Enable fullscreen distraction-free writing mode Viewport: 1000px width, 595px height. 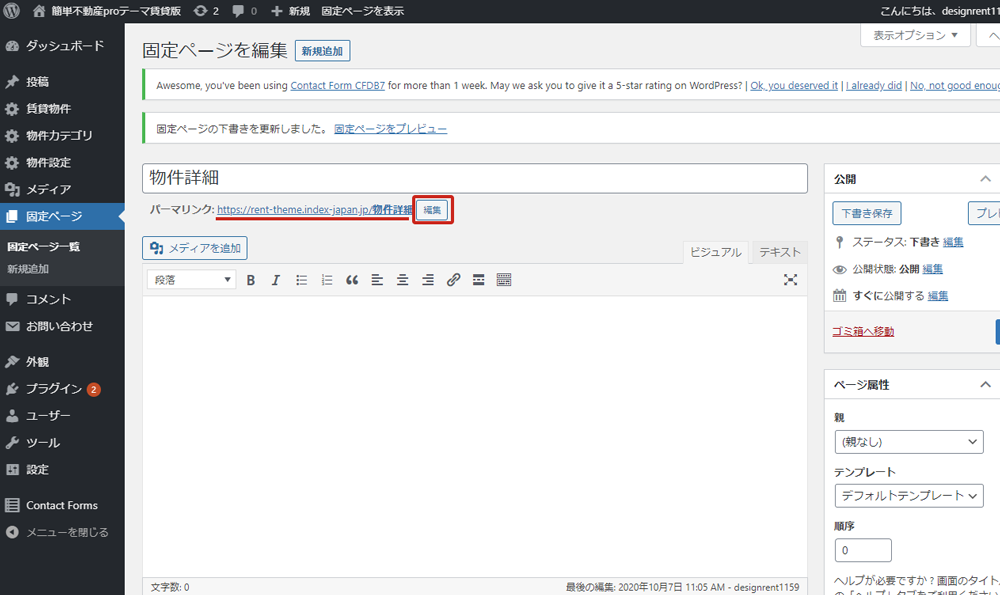pyautogui.click(x=790, y=280)
